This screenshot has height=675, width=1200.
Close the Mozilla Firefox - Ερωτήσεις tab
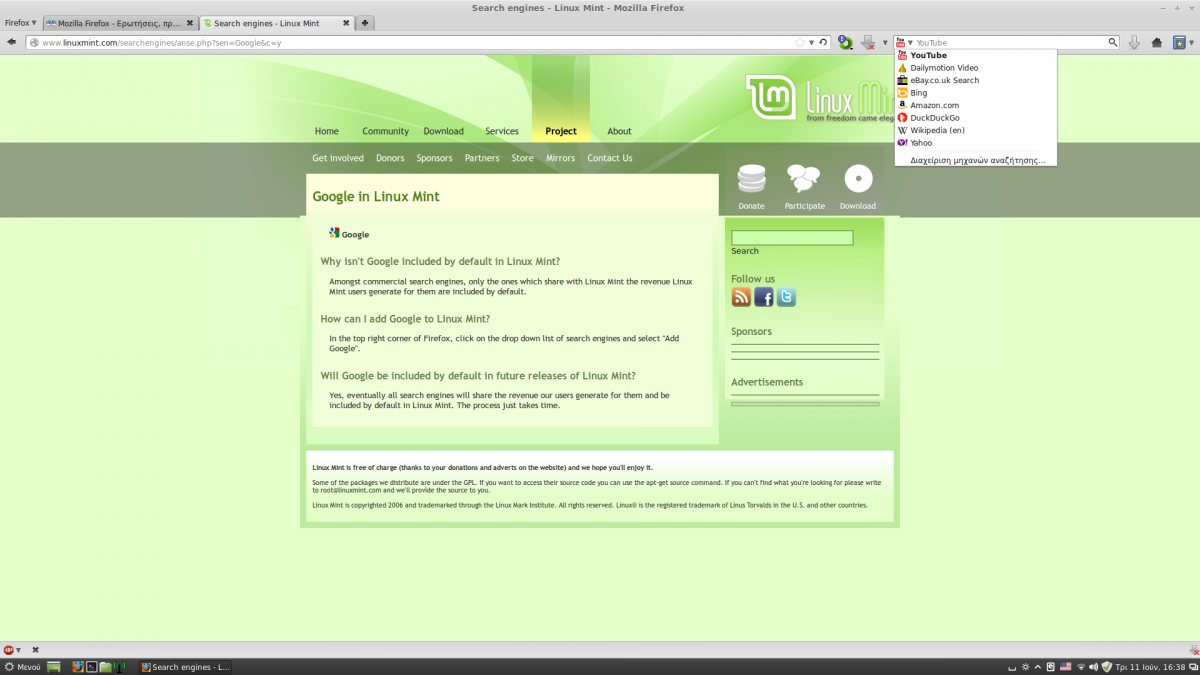(x=190, y=23)
